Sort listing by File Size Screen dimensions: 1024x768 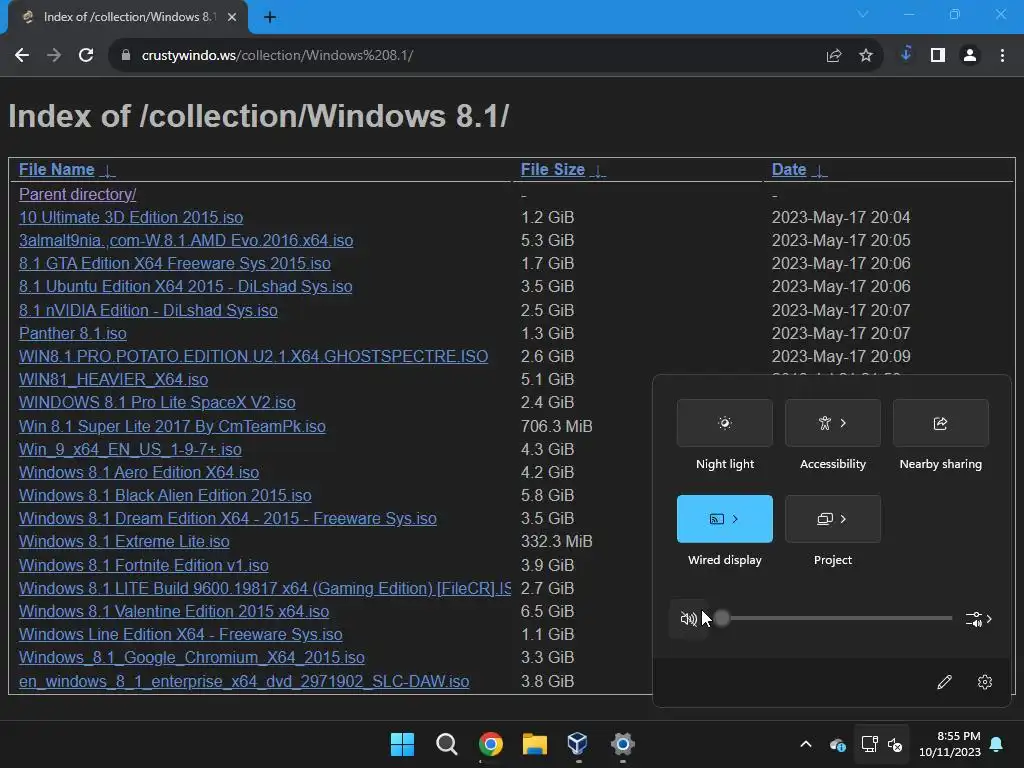[563, 170]
